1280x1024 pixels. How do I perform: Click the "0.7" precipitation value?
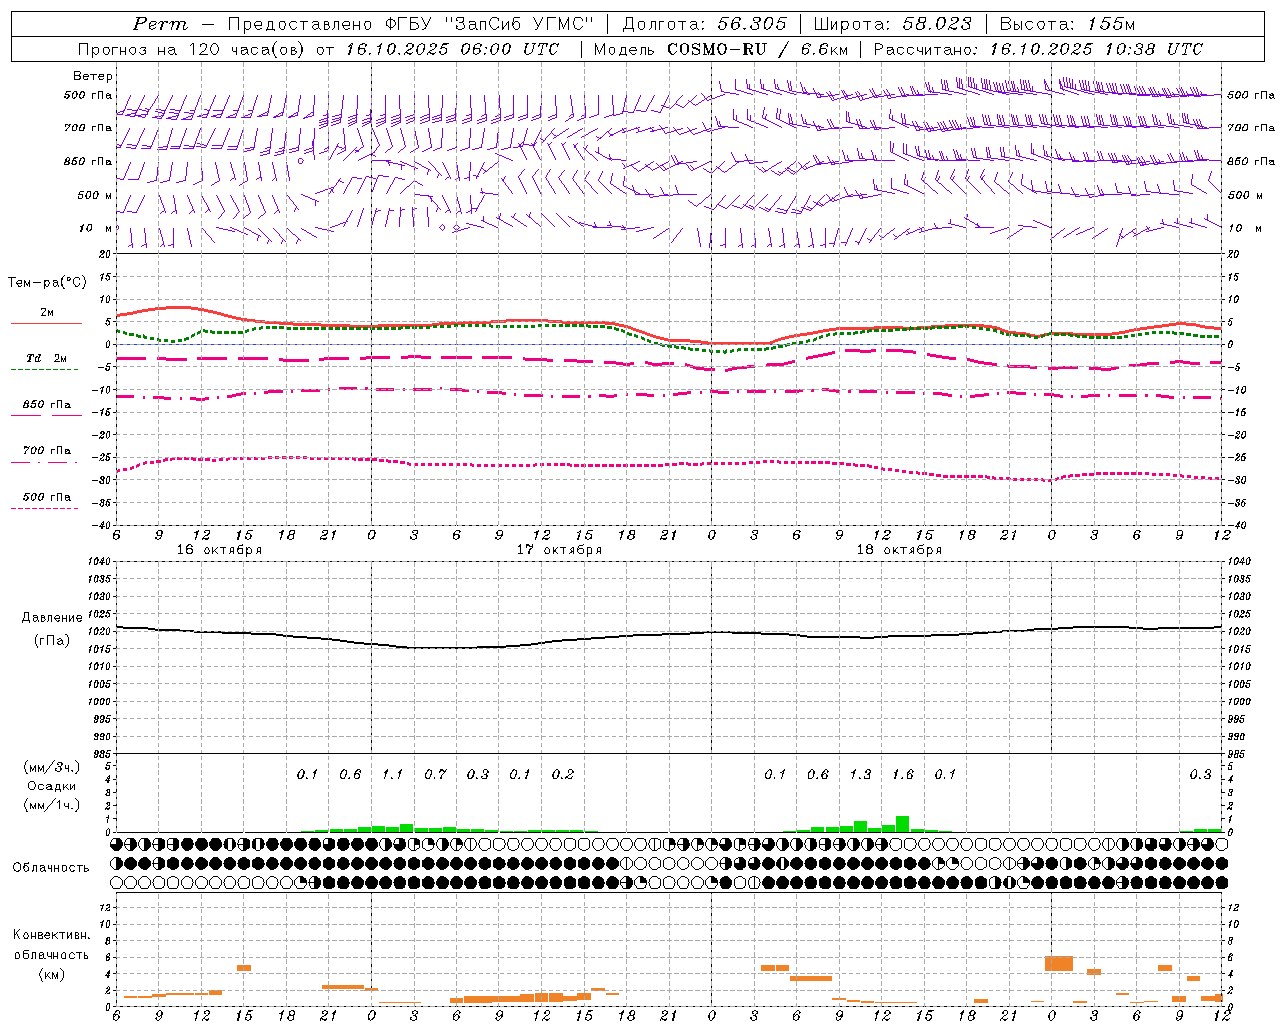point(435,774)
